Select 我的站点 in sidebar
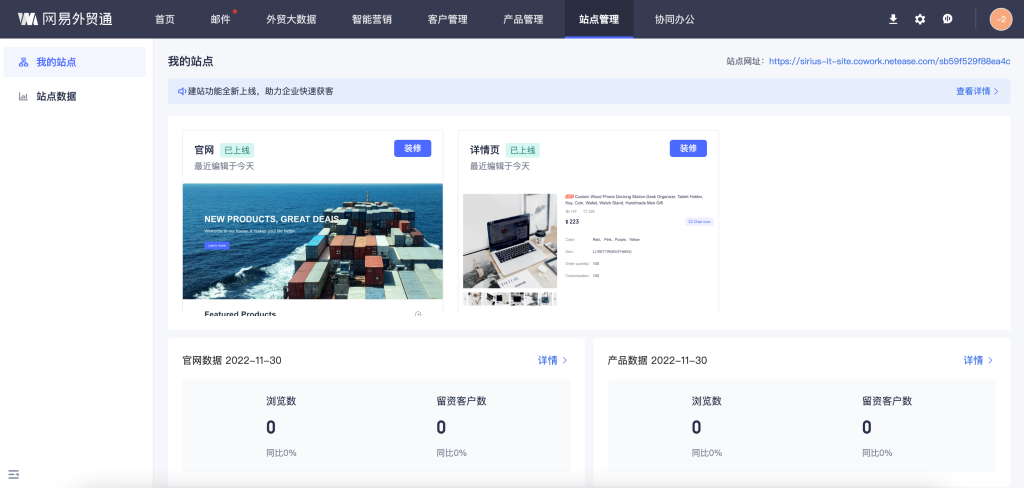Image resolution: width=1024 pixels, height=488 pixels. pos(74,62)
